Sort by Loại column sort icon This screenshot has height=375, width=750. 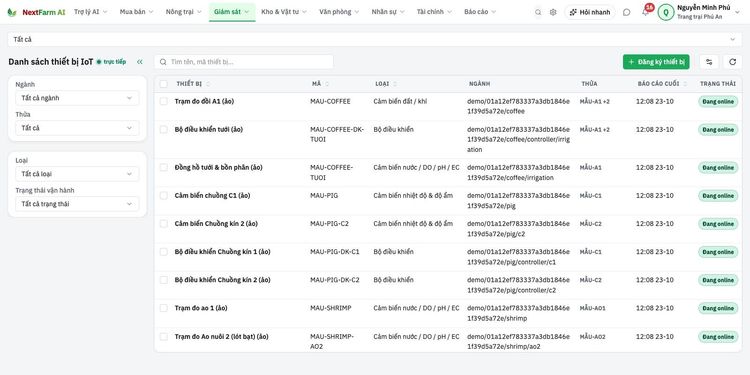pos(394,84)
